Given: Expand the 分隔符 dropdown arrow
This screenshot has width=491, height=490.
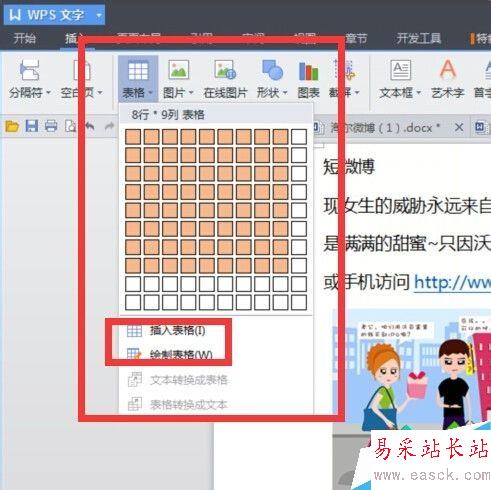Looking at the screenshot, I should point(49,93).
